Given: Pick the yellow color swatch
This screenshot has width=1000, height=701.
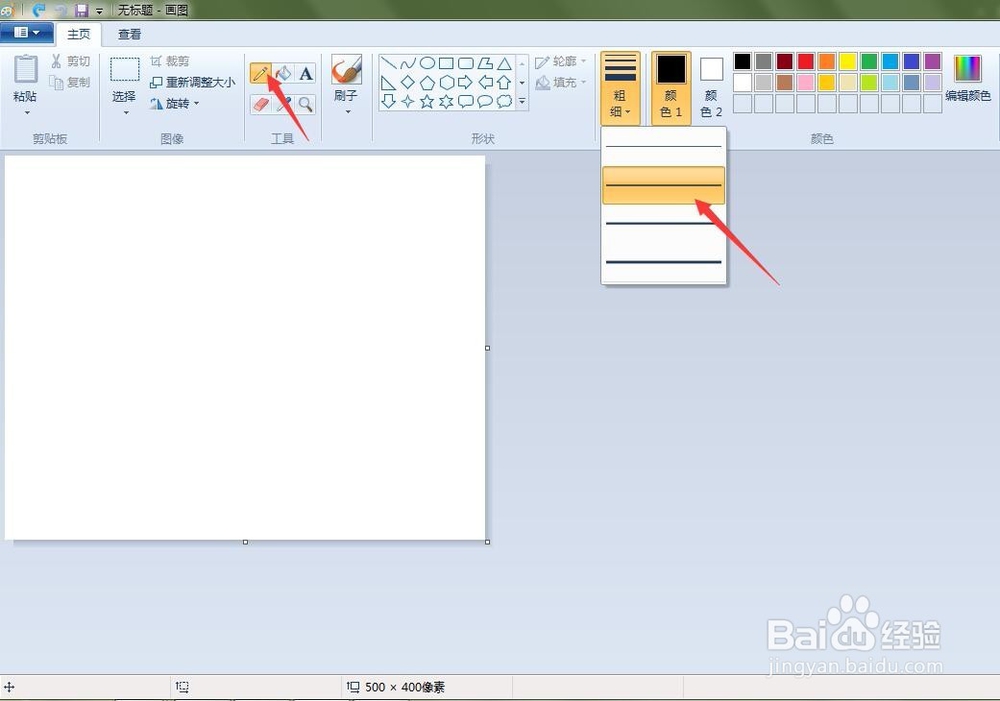Looking at the screenshot, I should tap(848, 61).
